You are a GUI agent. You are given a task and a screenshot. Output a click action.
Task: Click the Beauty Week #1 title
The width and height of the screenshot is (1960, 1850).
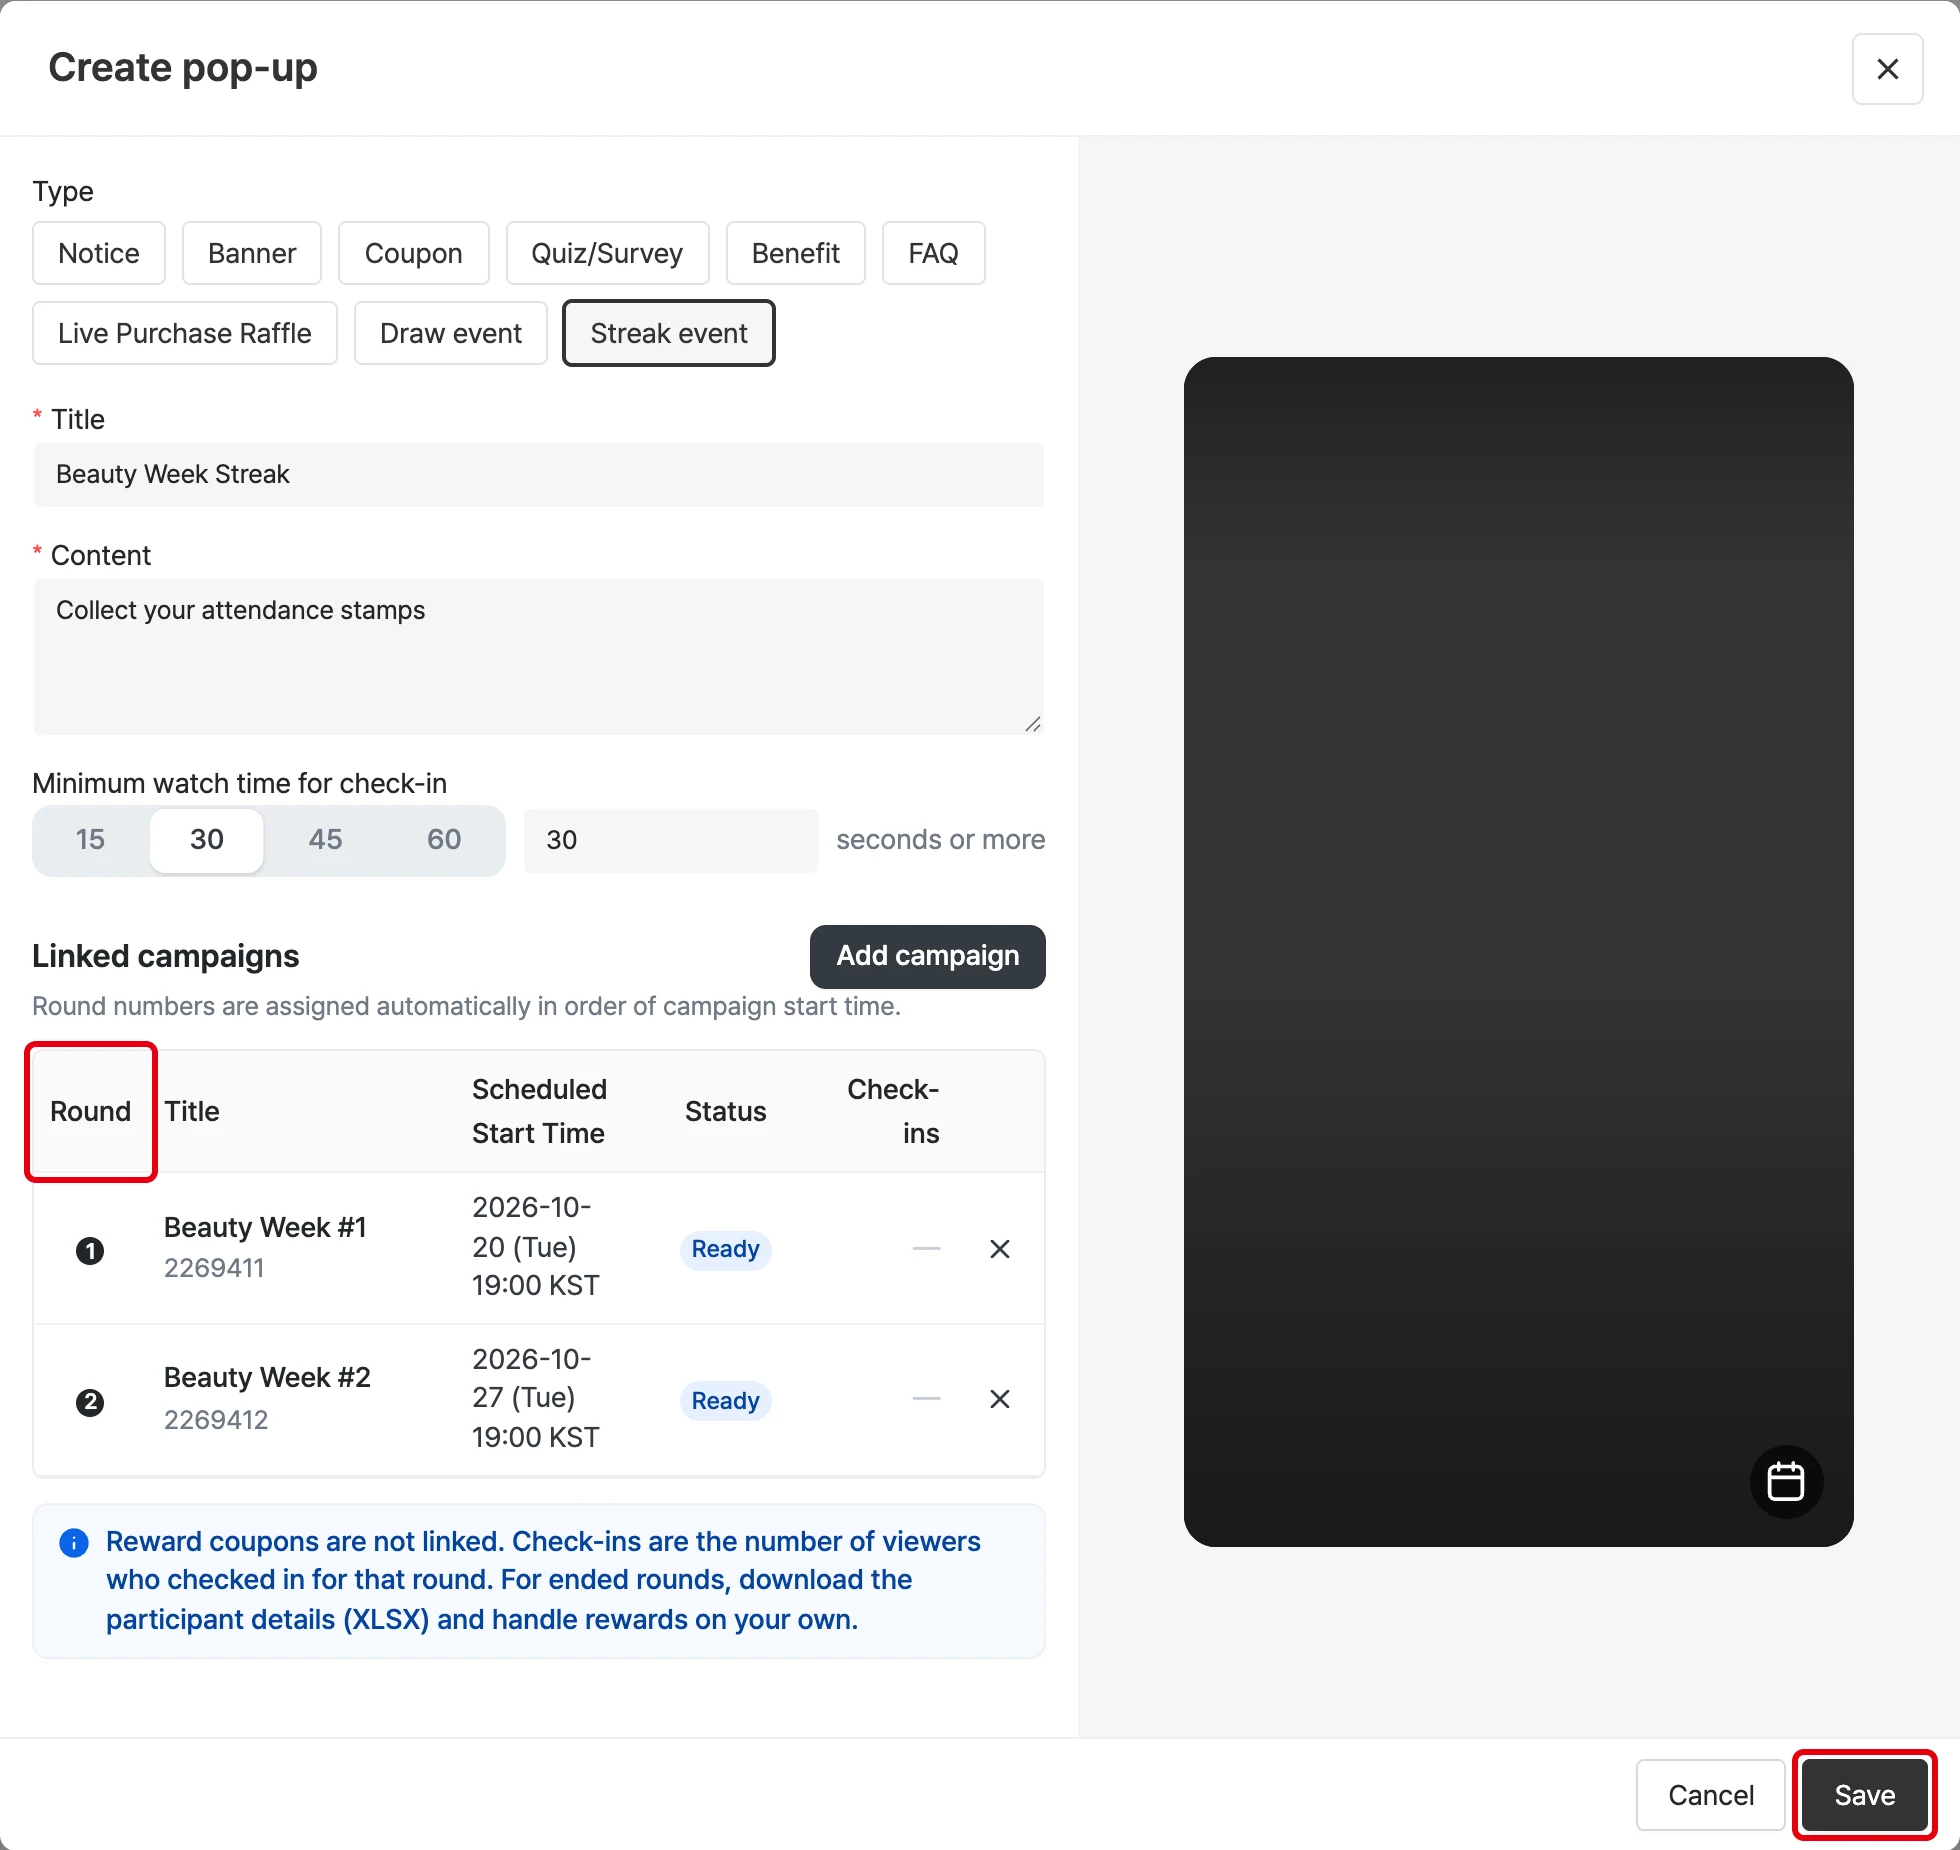(x=265, y=1227)
